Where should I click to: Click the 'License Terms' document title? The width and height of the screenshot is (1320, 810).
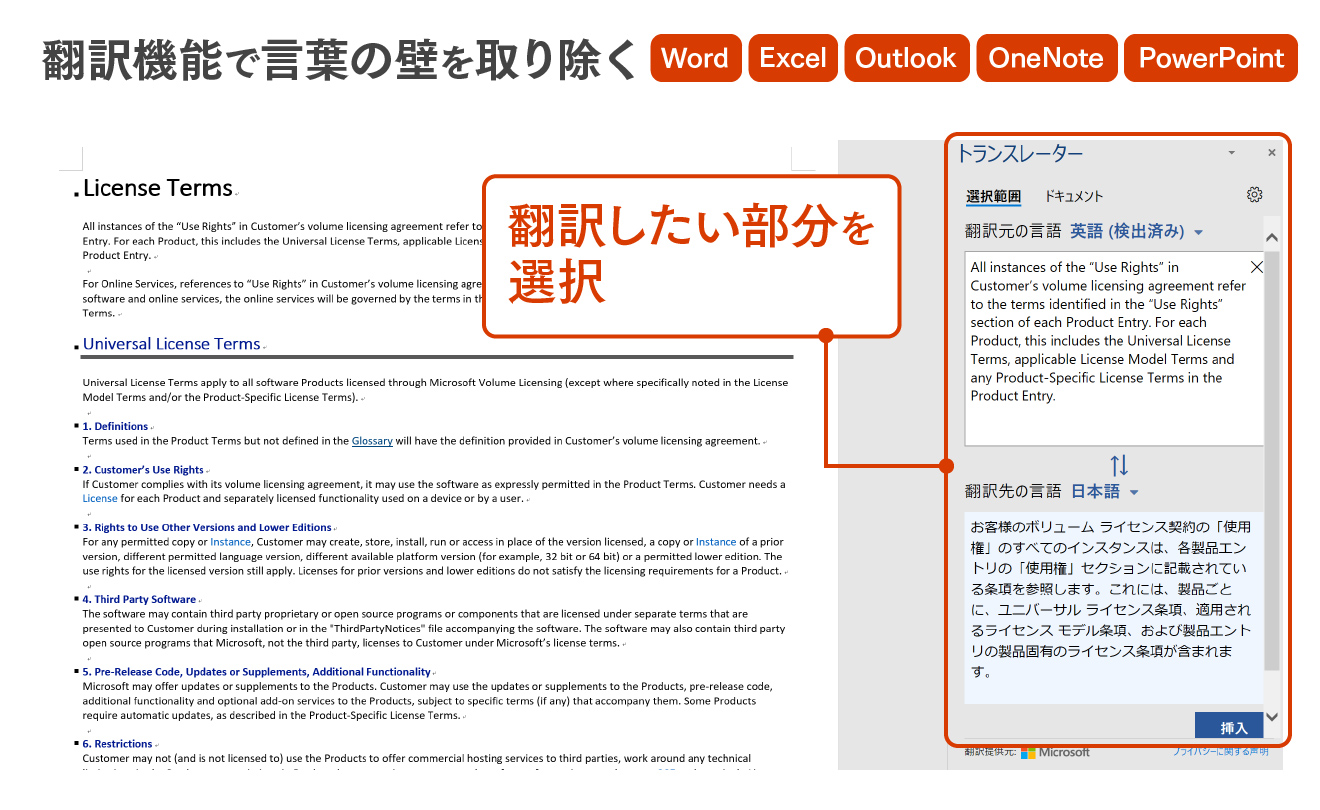pos(158,188)
